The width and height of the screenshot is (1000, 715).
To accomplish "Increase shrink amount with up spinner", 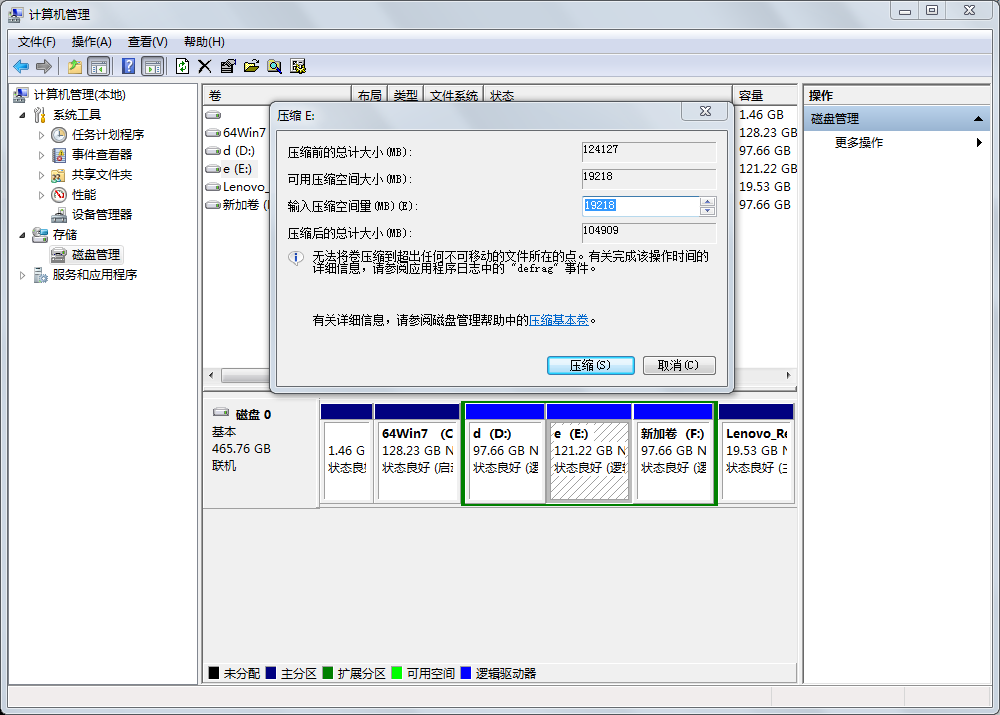I will pos(707,201).
